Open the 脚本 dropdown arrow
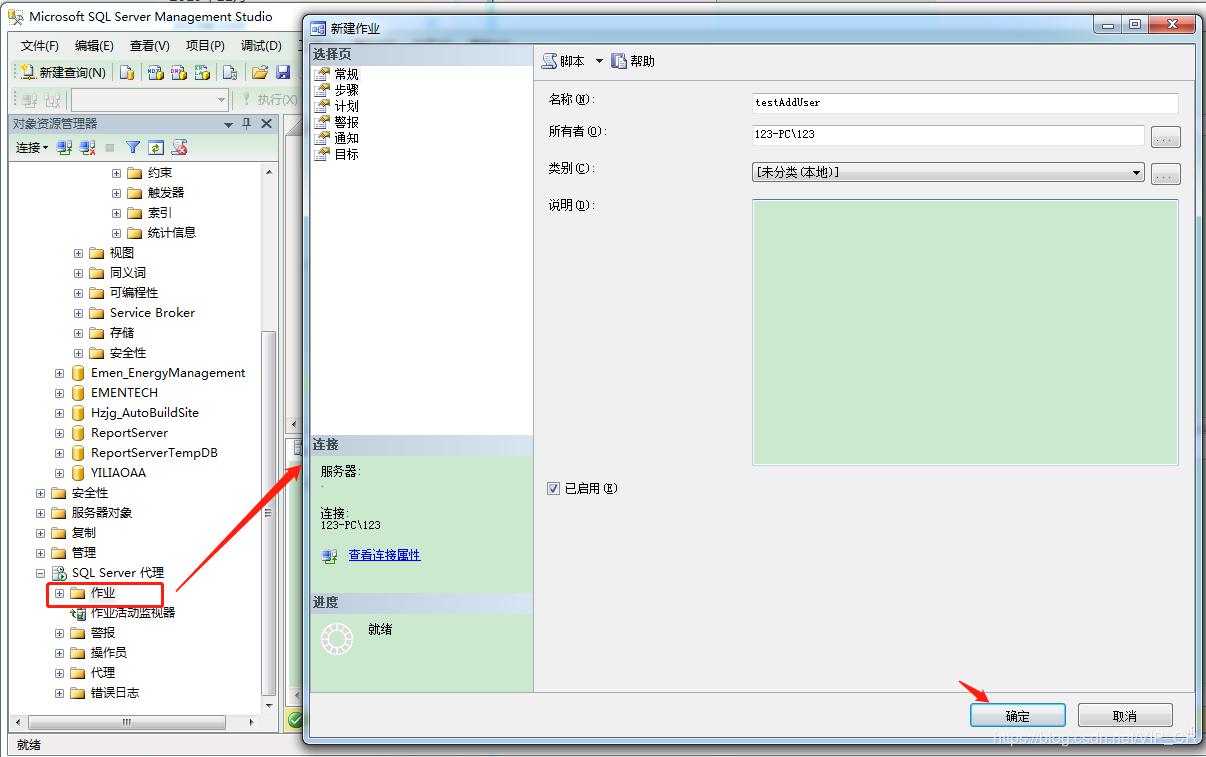This screenshot has height=757, width=1206. (x=598, y=61)
